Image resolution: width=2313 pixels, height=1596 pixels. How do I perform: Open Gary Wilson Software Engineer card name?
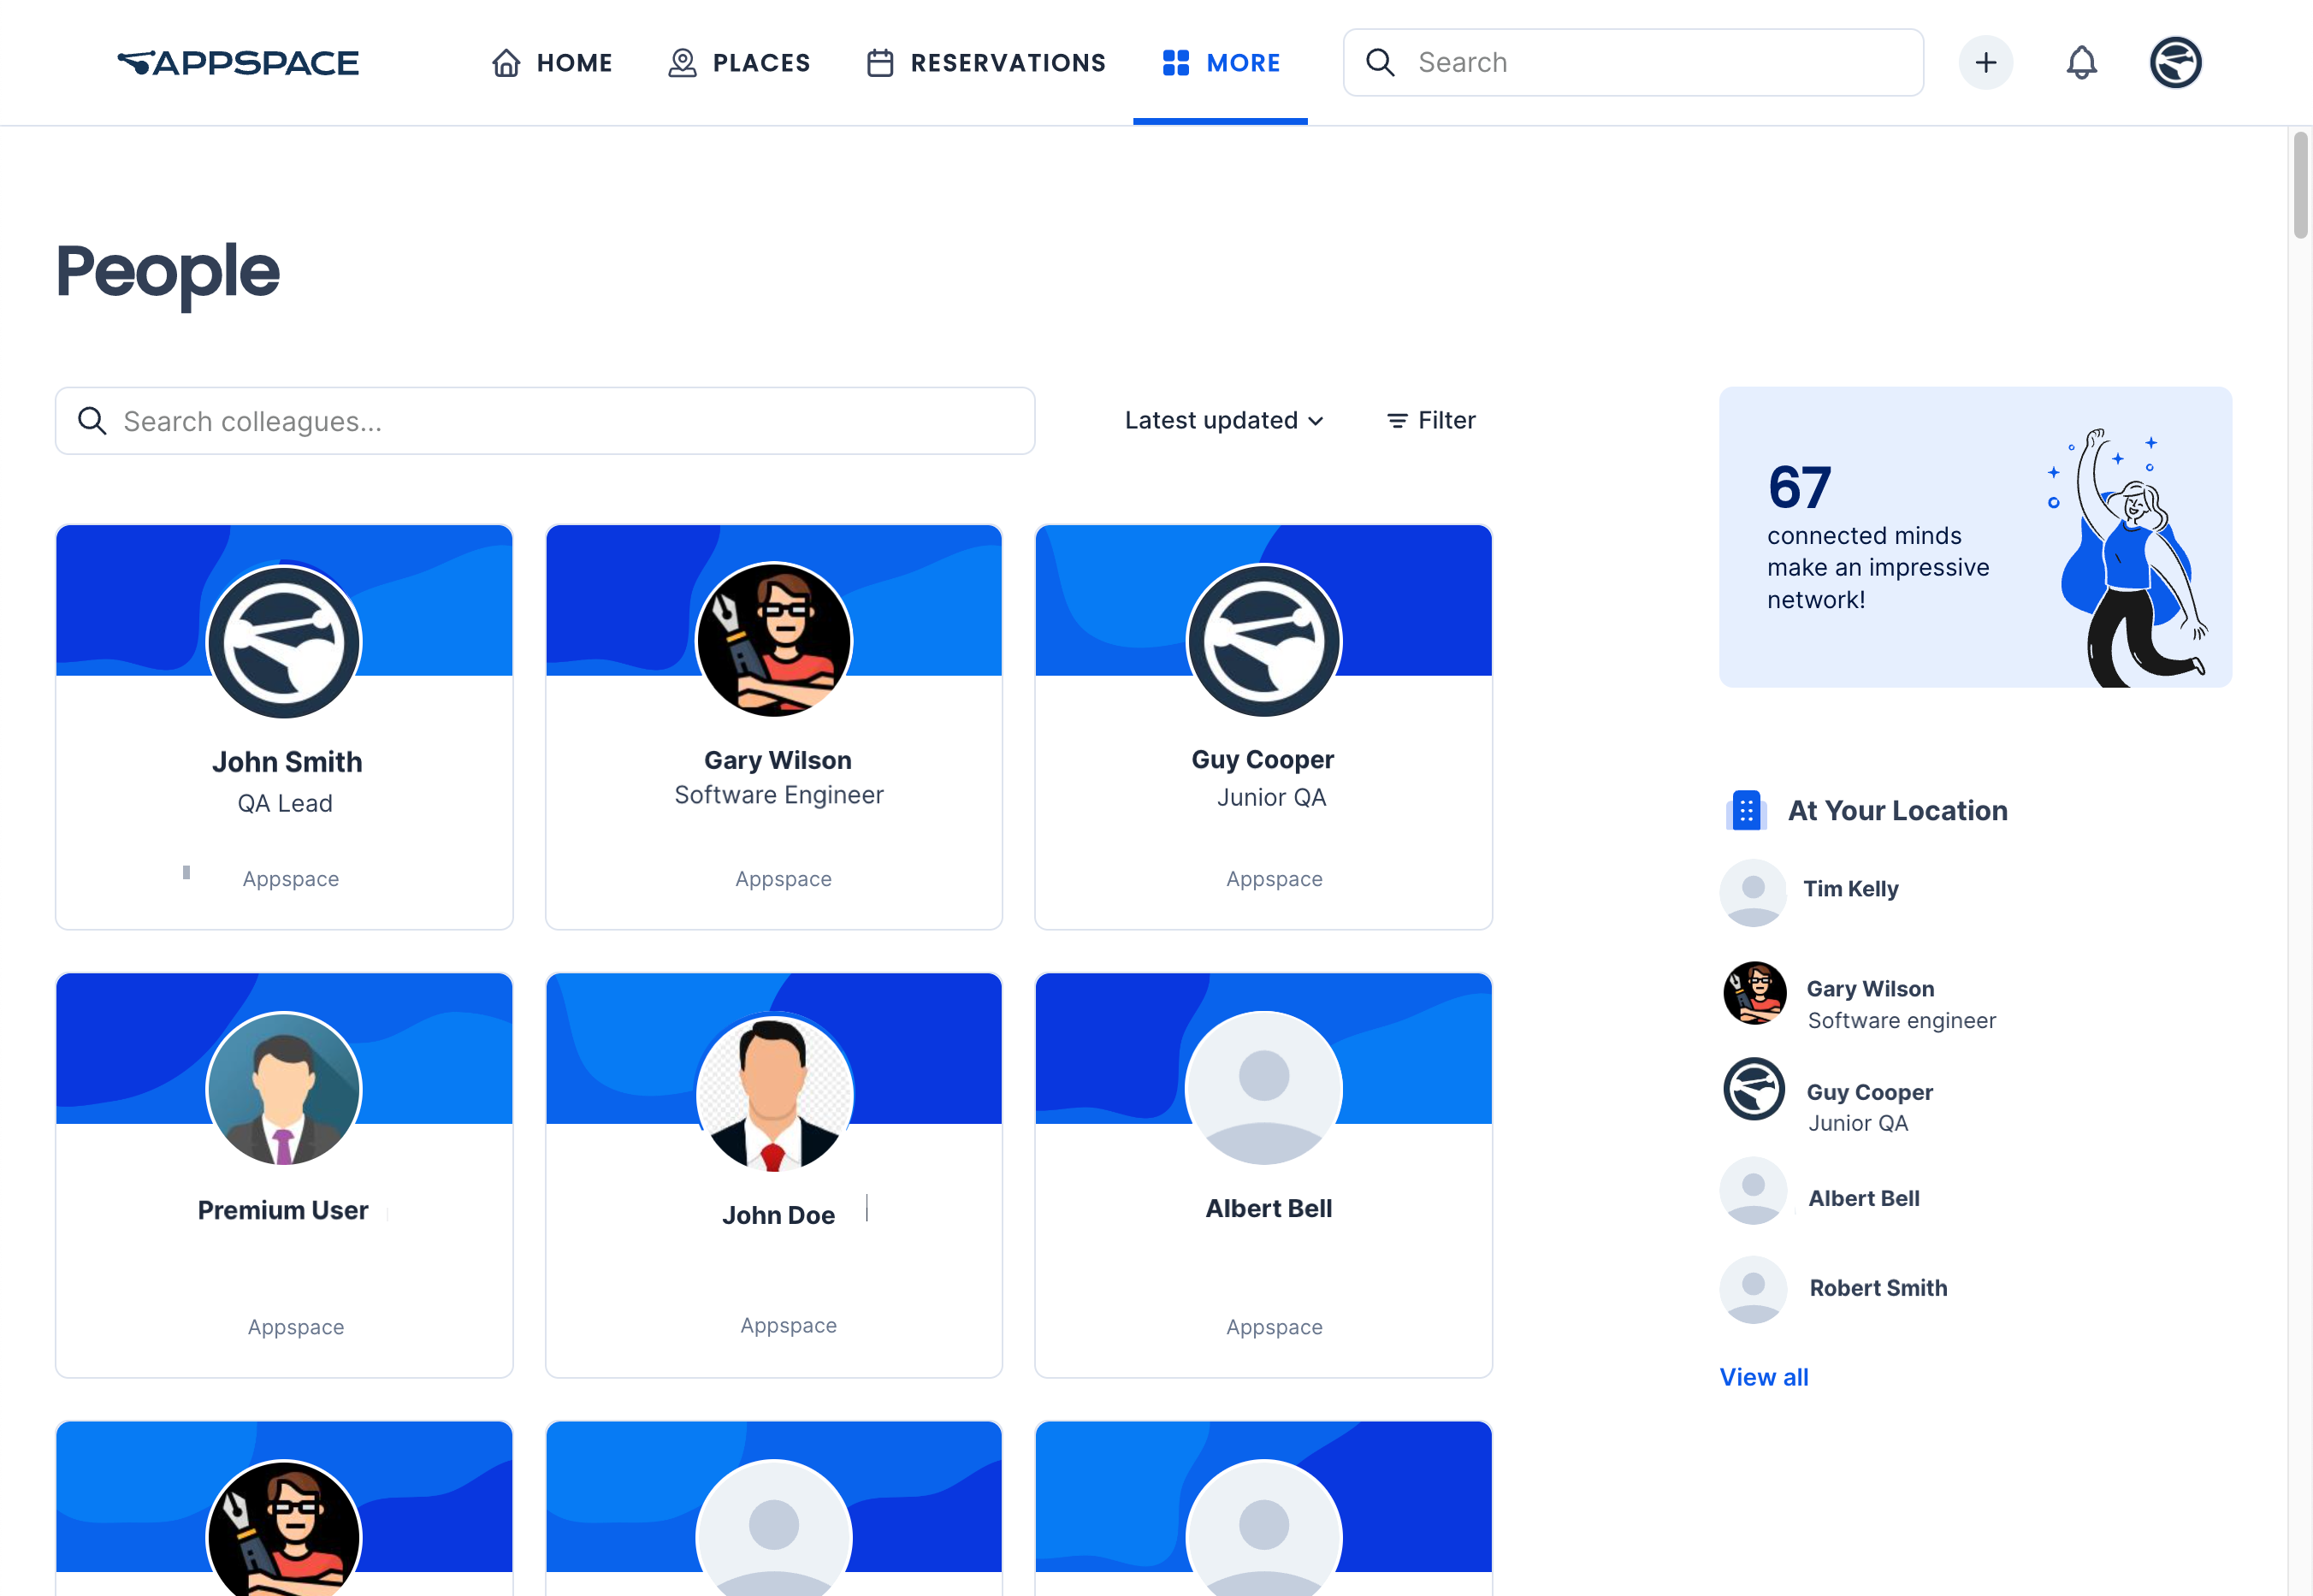coord(778,760)
